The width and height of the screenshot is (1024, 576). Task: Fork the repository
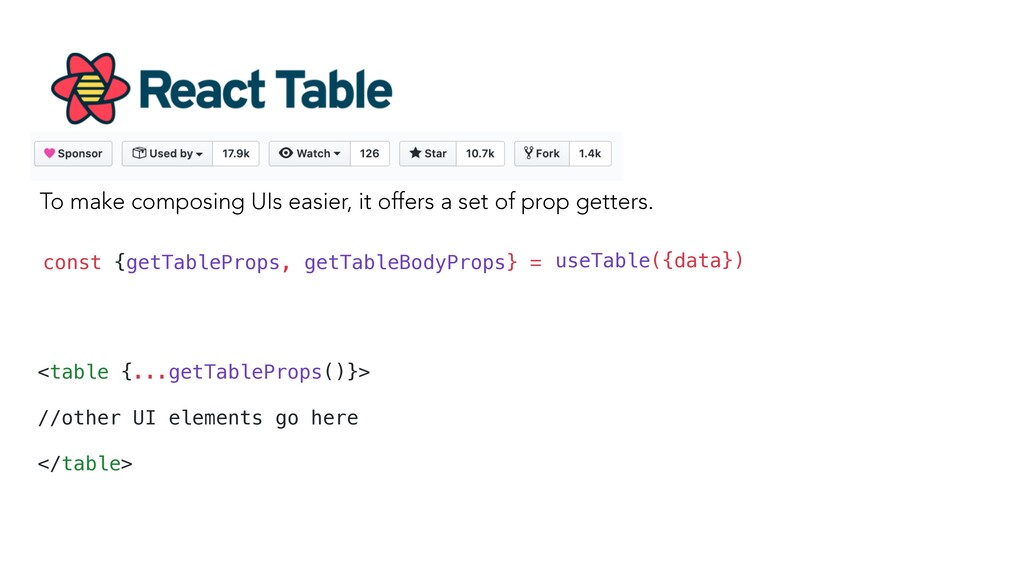coord(541,153)
